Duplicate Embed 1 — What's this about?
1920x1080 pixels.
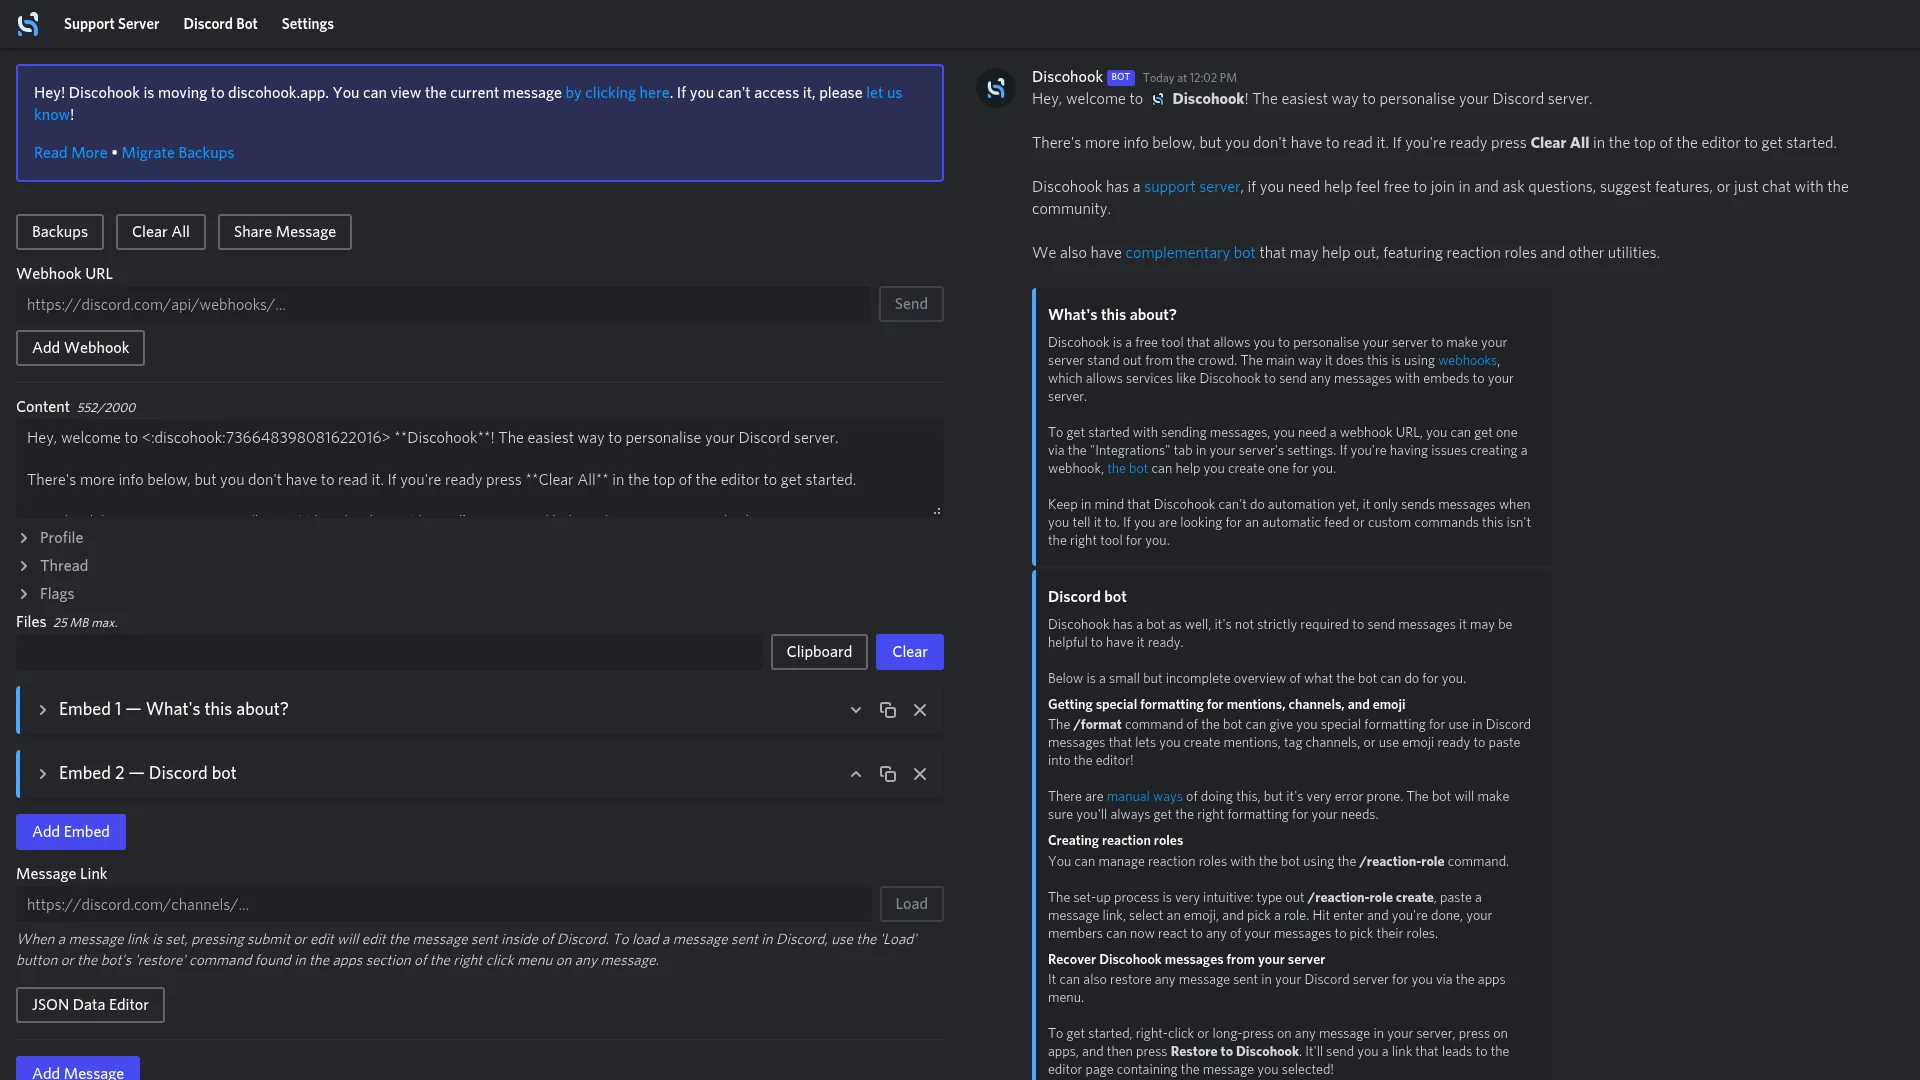[888, 710]
